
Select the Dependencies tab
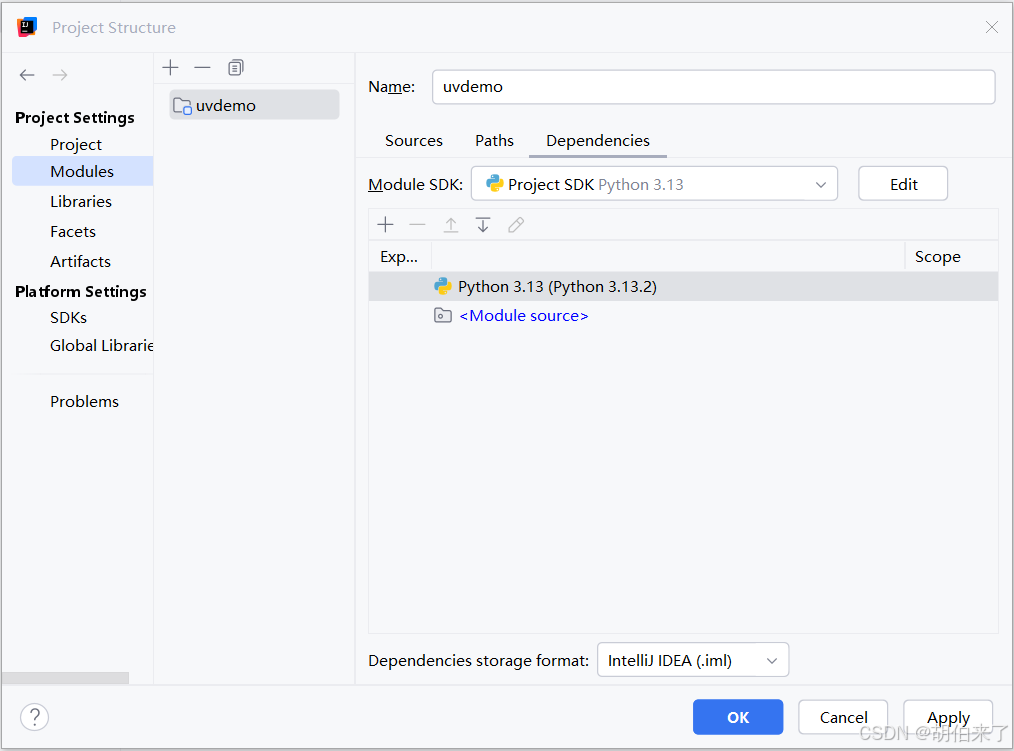[x=598, y=140]
